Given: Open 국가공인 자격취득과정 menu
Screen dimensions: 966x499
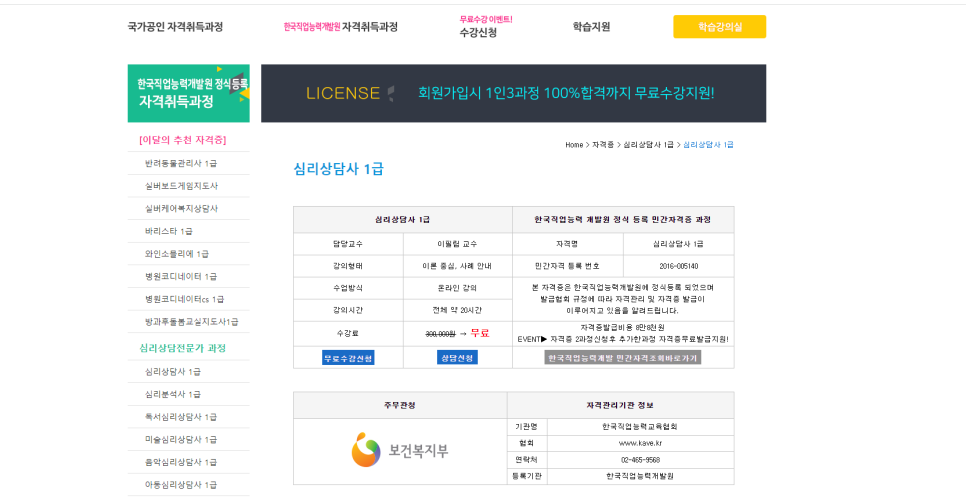Looking at the screenshot, I should [x=175, y=27].
